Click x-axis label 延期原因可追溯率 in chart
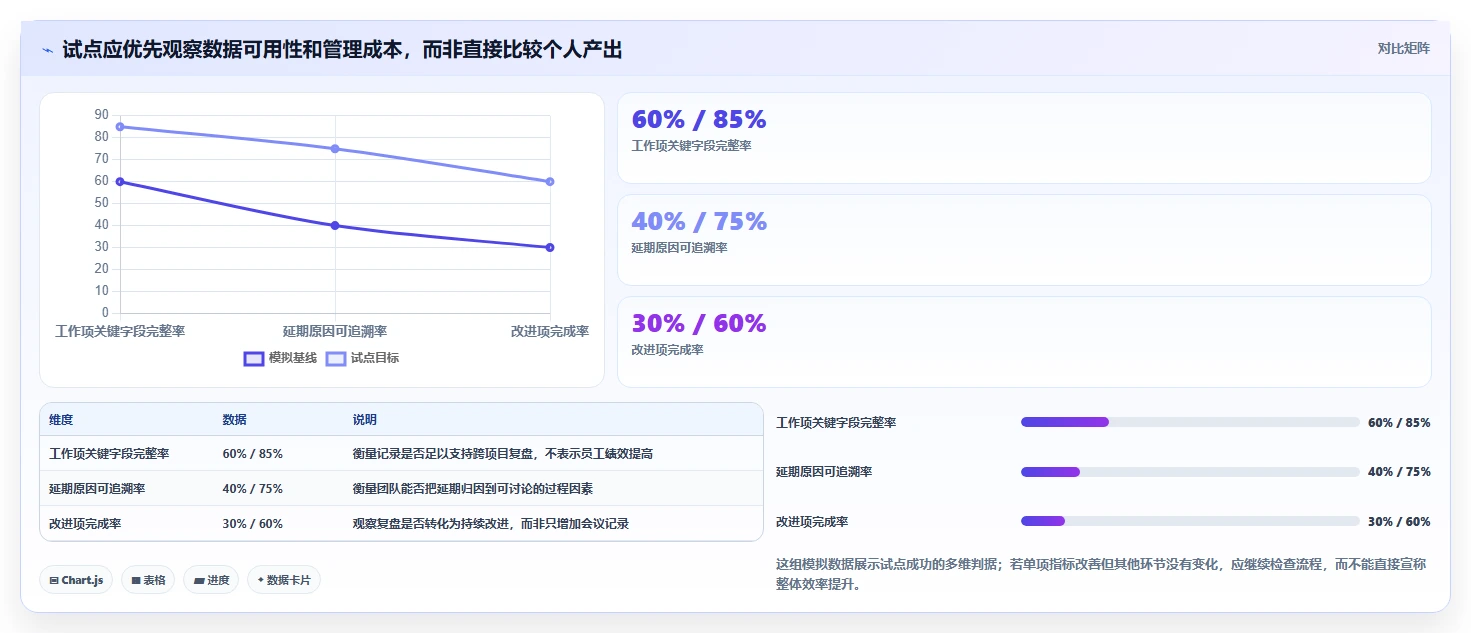This screenshot has height=633, width=1471. 335,331
